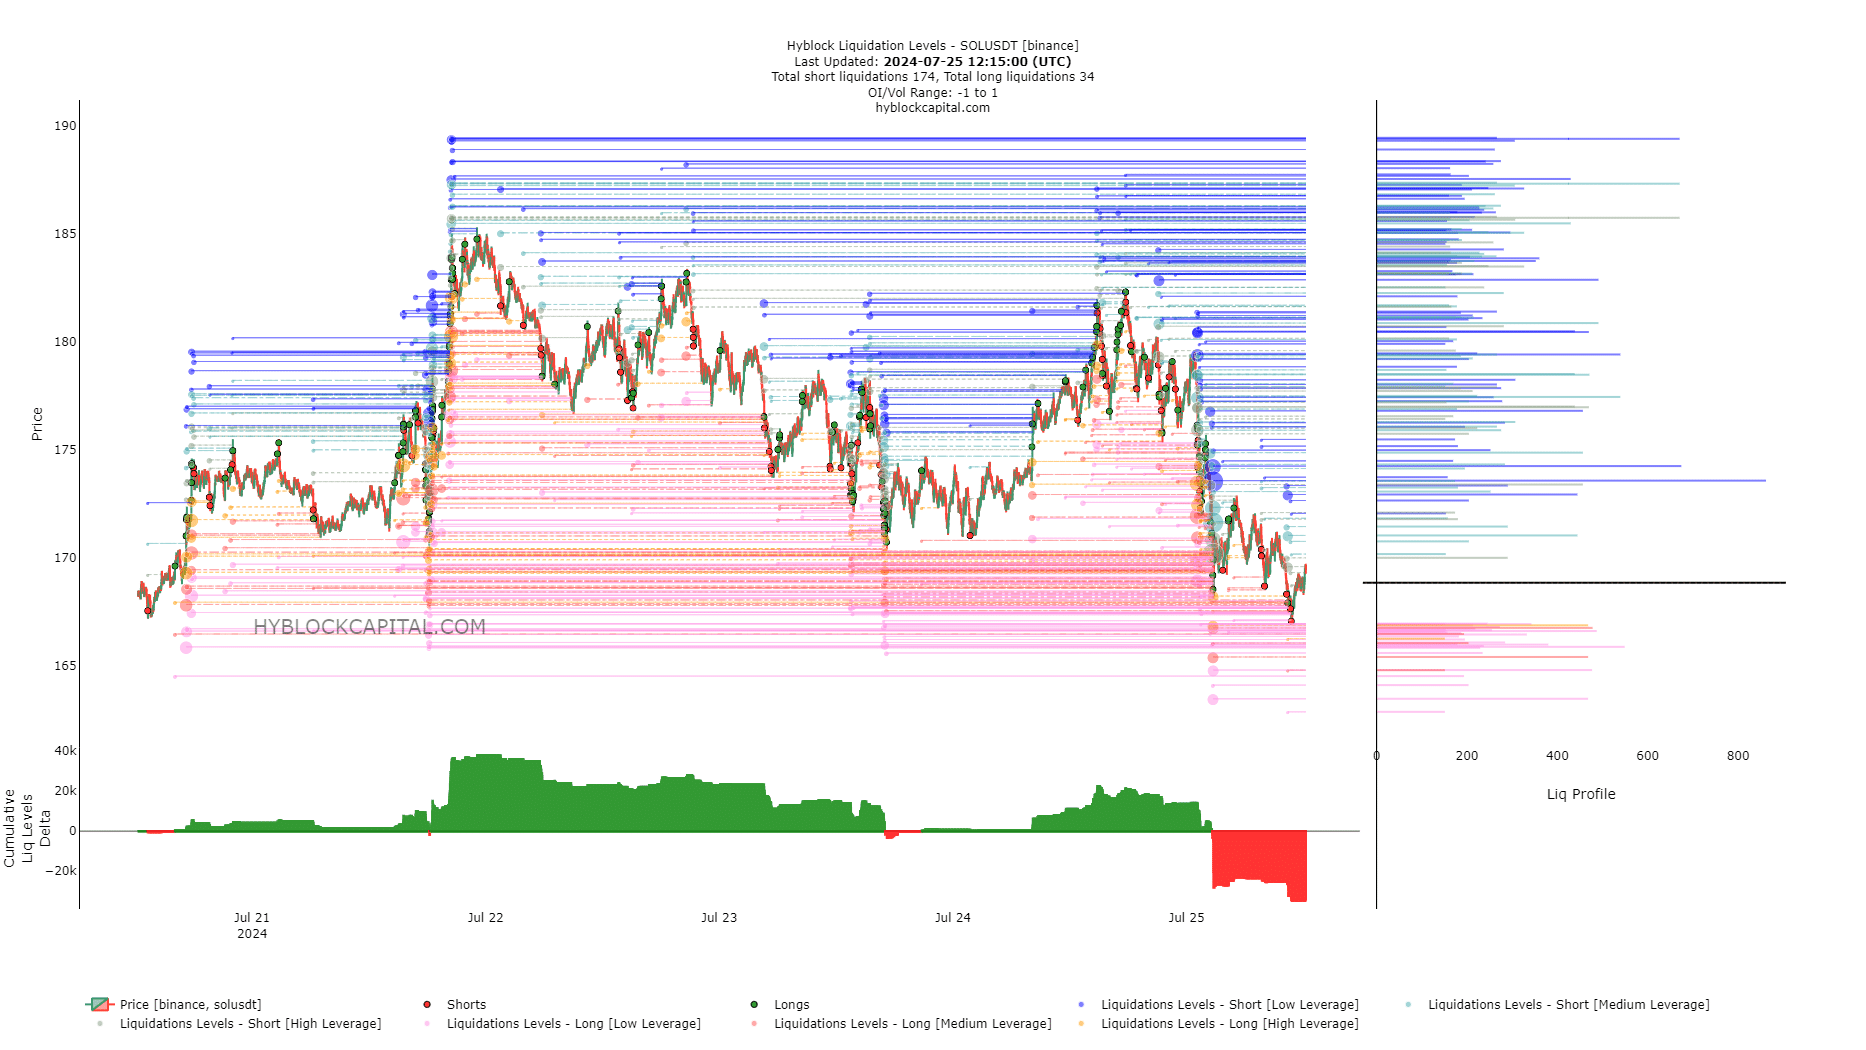Click the 800 tick on Liq Profile axis

coord(1738,756)
